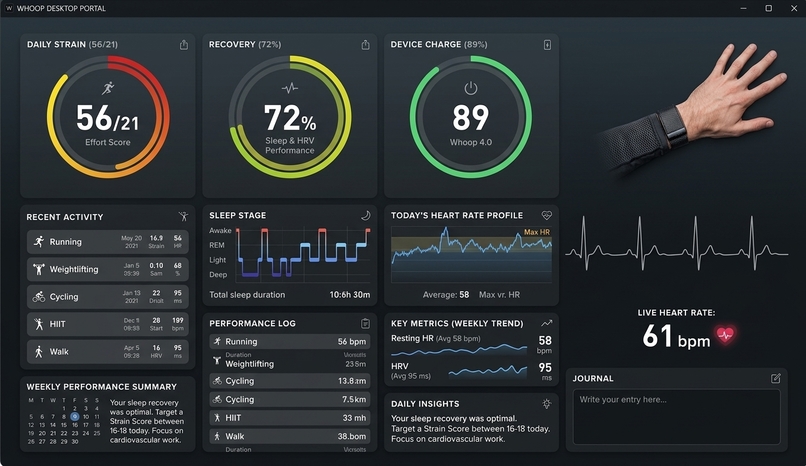Select the Walk 38.bom log entry
The image size is (806, 466).
[290, 436]
